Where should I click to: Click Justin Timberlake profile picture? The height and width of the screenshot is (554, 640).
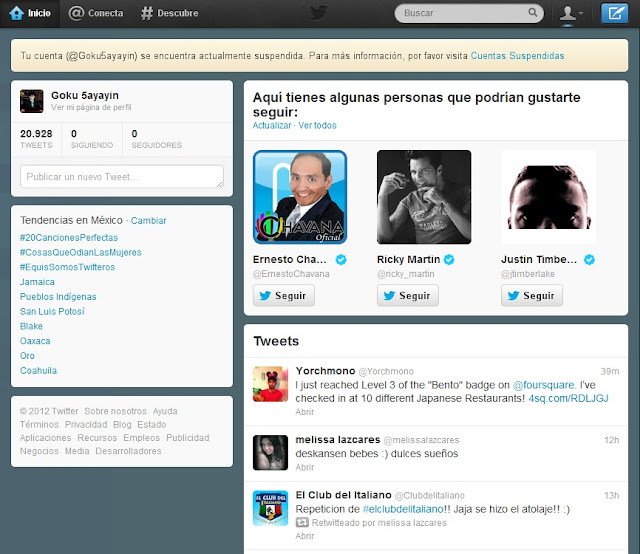(x=548, y=197)
